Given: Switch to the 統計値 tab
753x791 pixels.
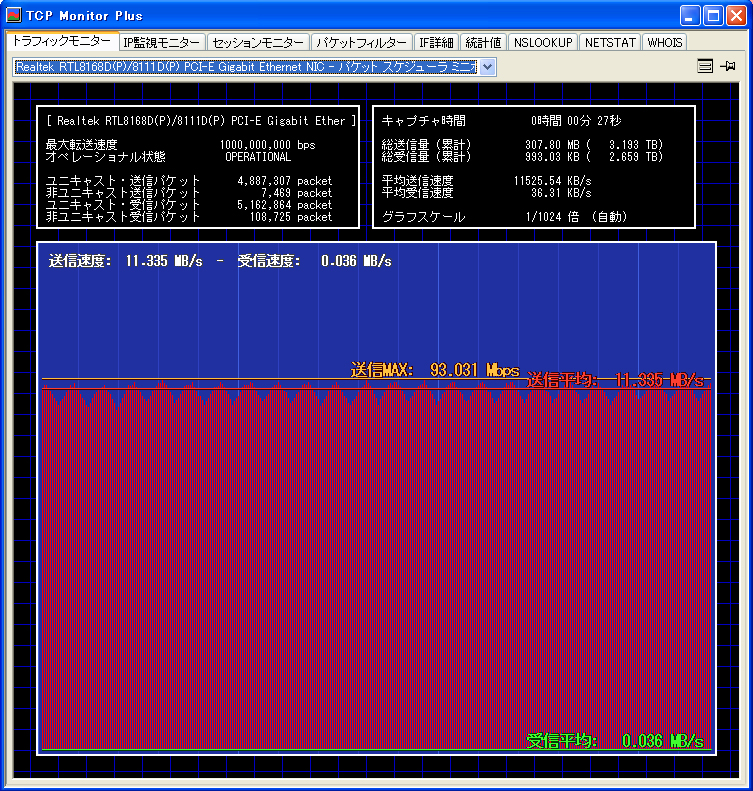Looking at the screenshot, I should (483, 42).
